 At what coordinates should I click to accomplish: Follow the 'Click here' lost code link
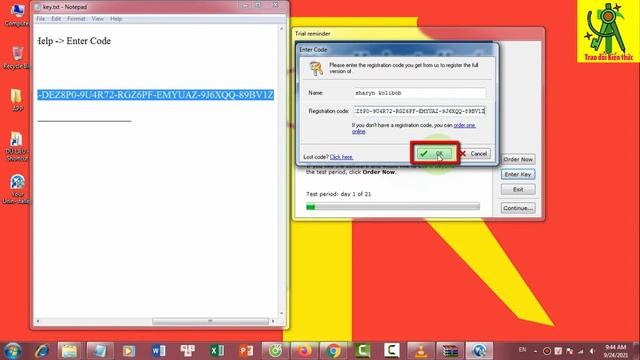pos(341,157)
